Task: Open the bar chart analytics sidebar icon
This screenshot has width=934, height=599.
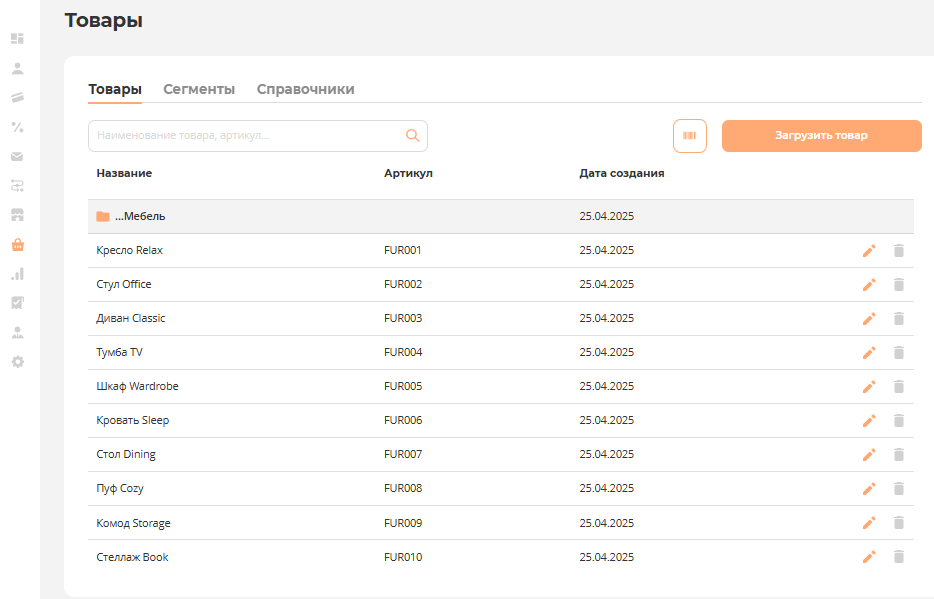Action: pos(17,273)
